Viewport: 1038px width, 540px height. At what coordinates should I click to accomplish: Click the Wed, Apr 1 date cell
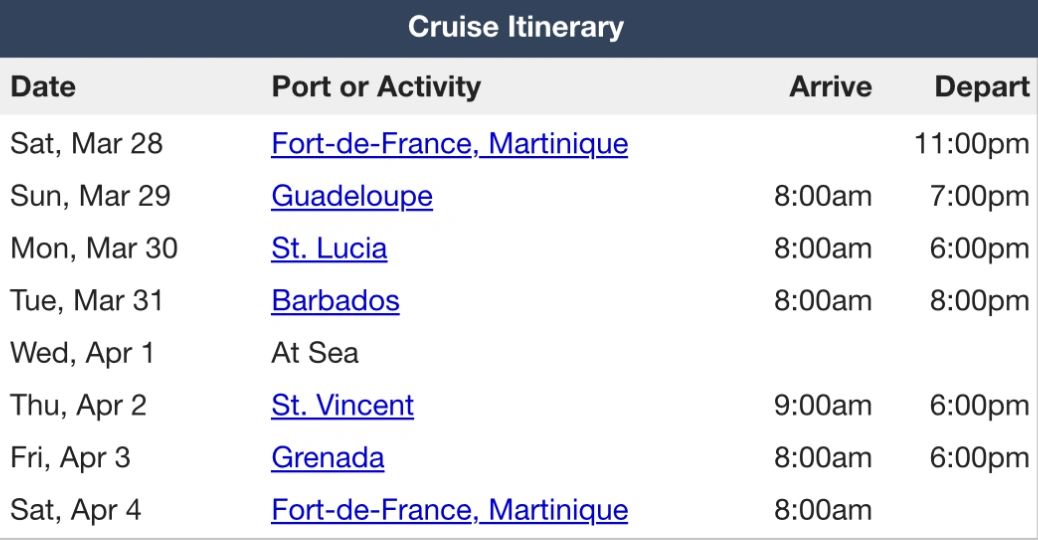[83, 353]
